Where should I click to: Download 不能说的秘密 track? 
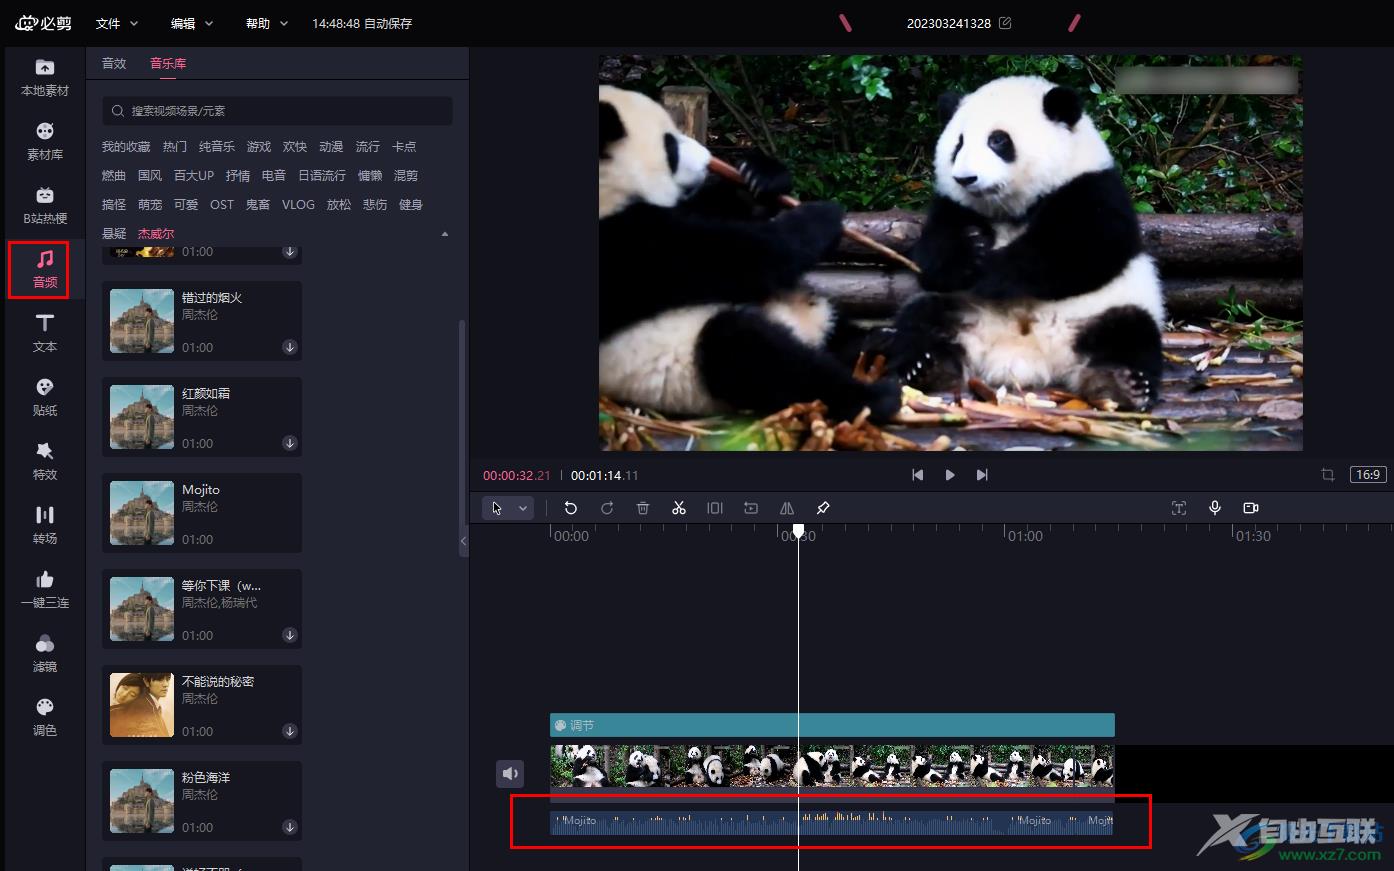tap(289, 731)
